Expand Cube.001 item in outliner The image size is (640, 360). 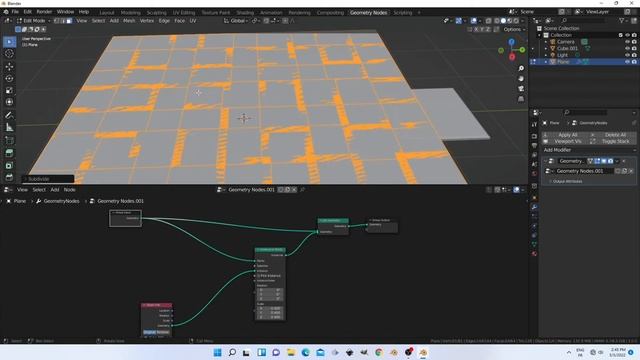[546, 48]
